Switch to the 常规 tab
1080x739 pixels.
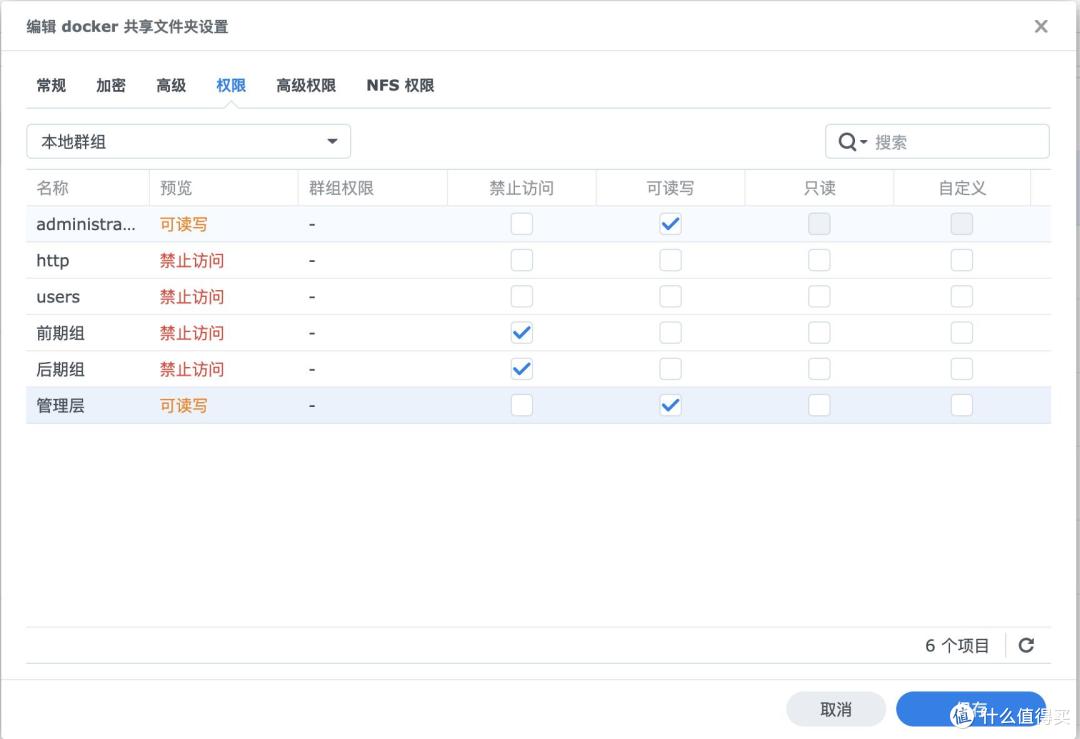(52, 85)
